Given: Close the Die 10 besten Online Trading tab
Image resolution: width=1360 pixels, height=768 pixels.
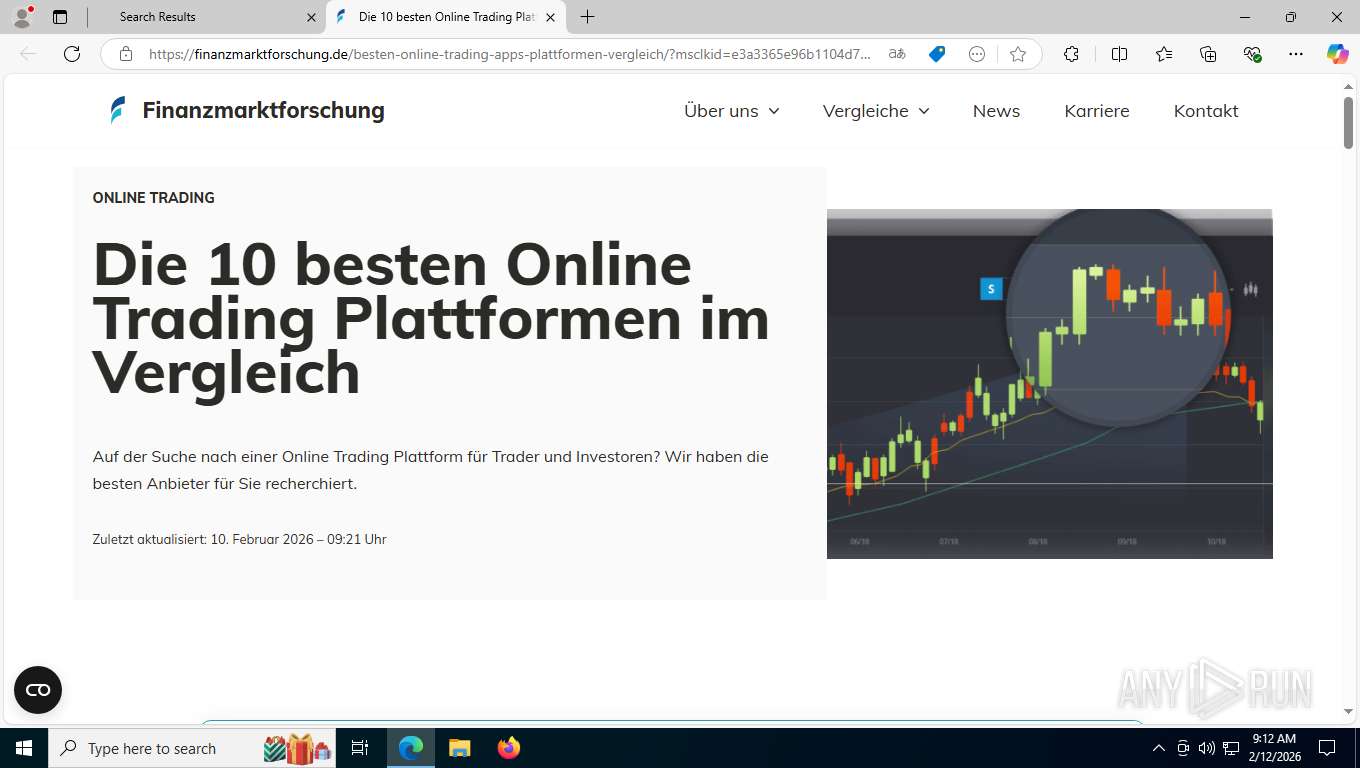Looking at the screenshot, I should coord(550,17).
